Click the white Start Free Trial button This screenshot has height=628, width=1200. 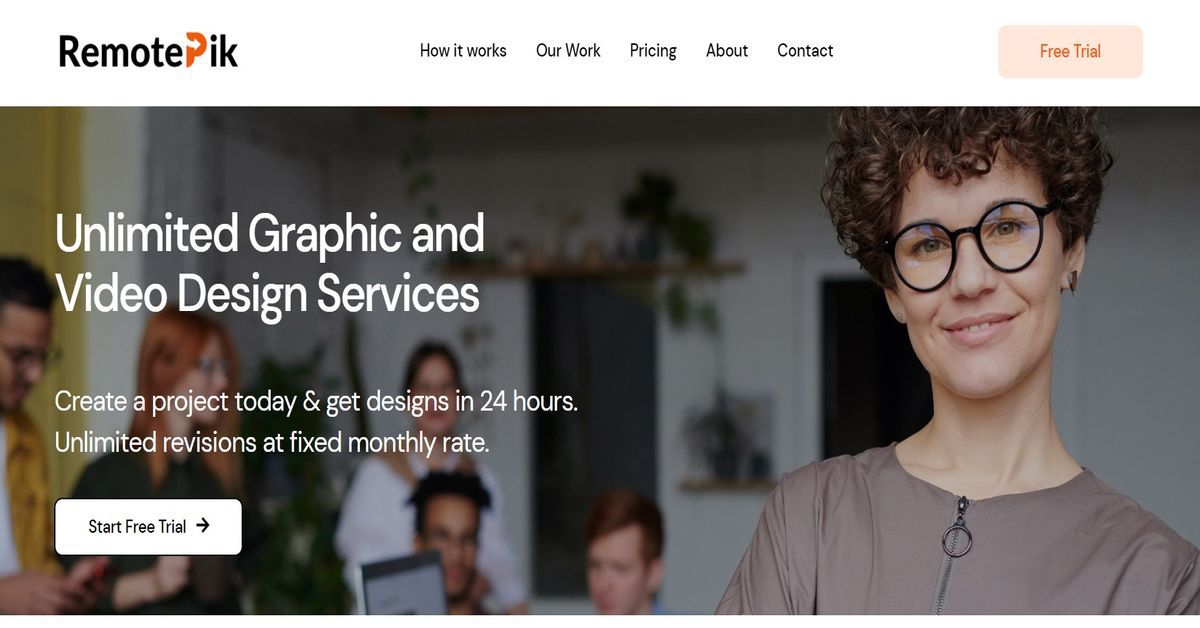(x=148, y=526)
